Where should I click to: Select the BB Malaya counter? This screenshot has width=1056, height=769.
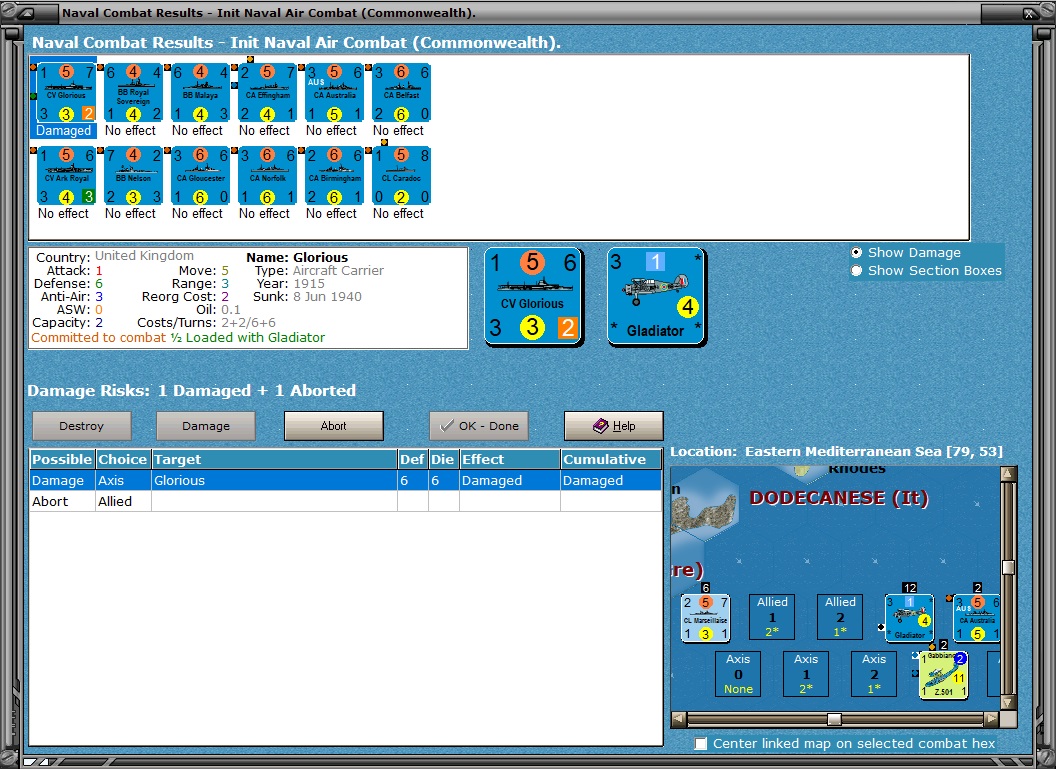(200, 93)
